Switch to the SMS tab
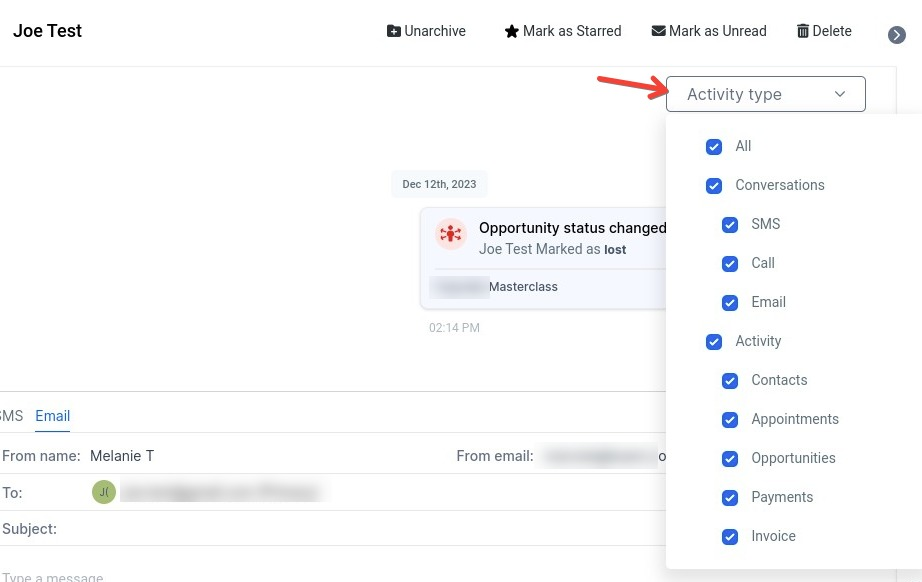The width and height of the screenshot is (922, 582). coord(10,416)
